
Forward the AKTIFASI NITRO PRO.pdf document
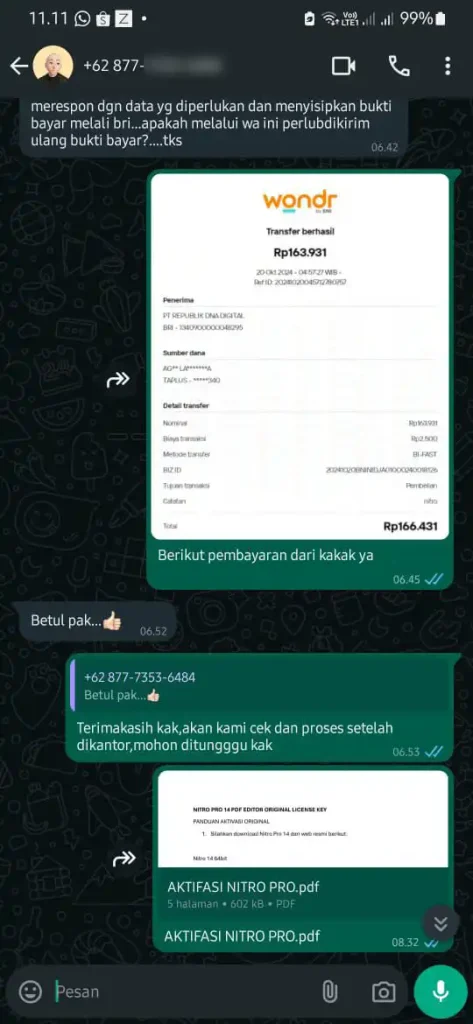(x=124, y=859)
